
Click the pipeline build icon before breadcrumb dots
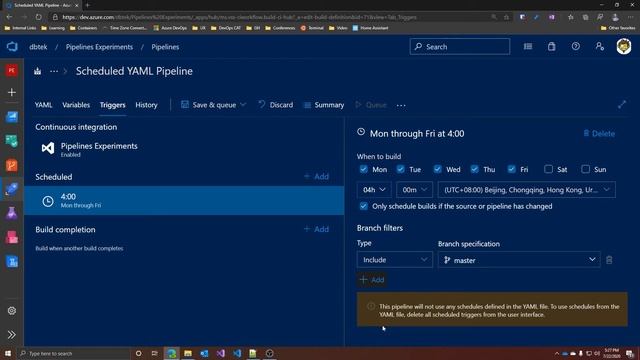[x=38, y=71]
